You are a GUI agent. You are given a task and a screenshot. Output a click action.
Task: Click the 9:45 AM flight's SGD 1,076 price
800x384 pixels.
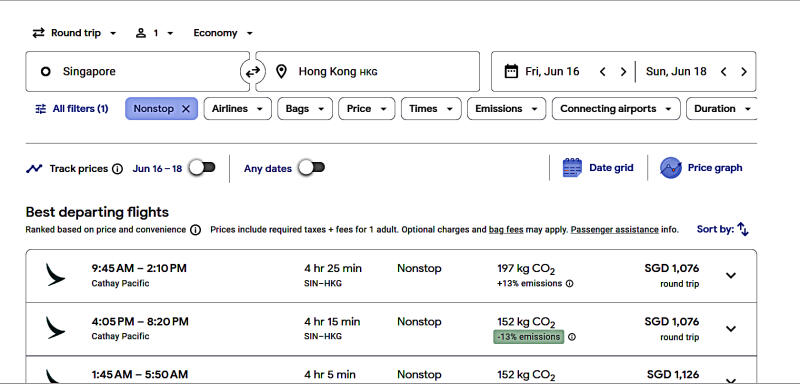pos(671,269)
